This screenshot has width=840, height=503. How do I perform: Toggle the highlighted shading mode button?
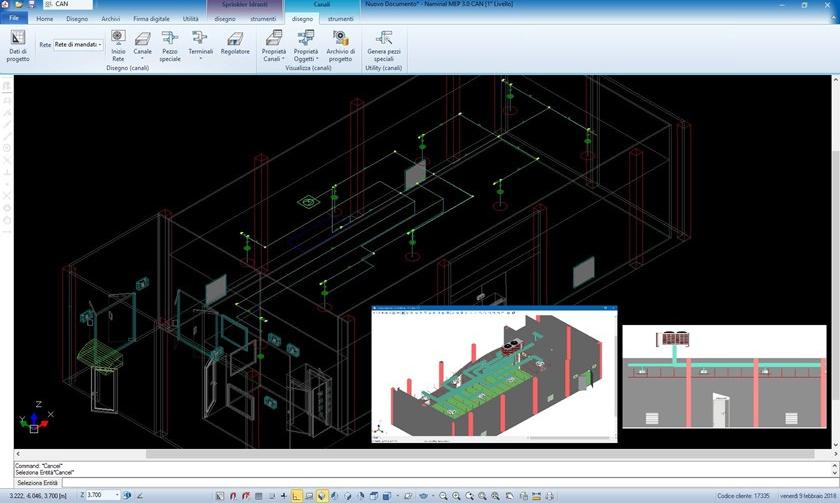click(322, 495)
